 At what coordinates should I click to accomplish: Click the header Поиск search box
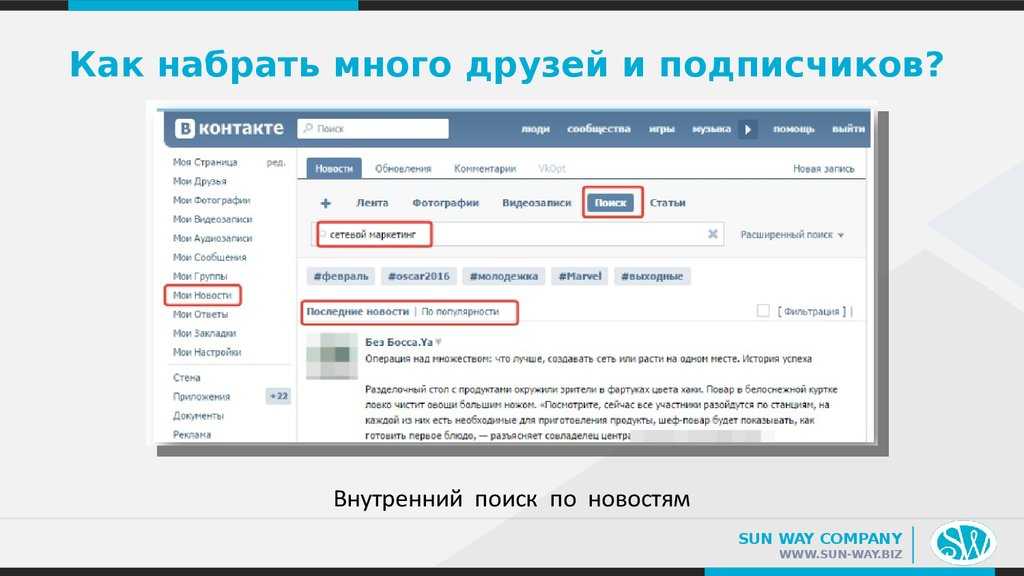point(373,129)
